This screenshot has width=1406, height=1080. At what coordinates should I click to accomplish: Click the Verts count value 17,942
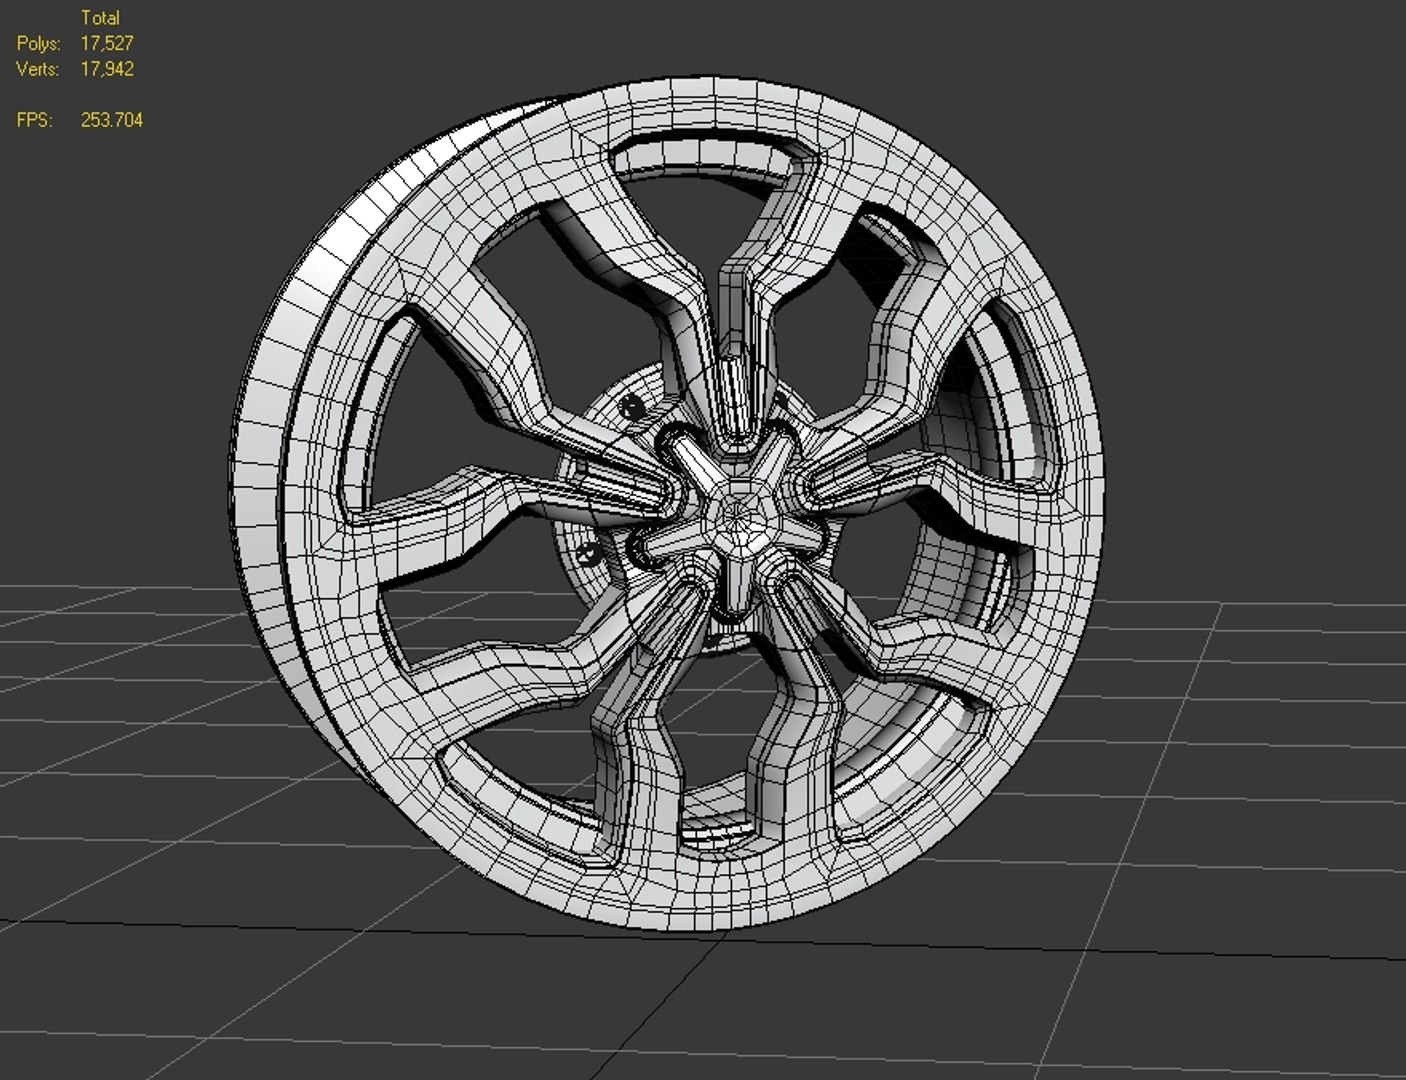(107, 69)
